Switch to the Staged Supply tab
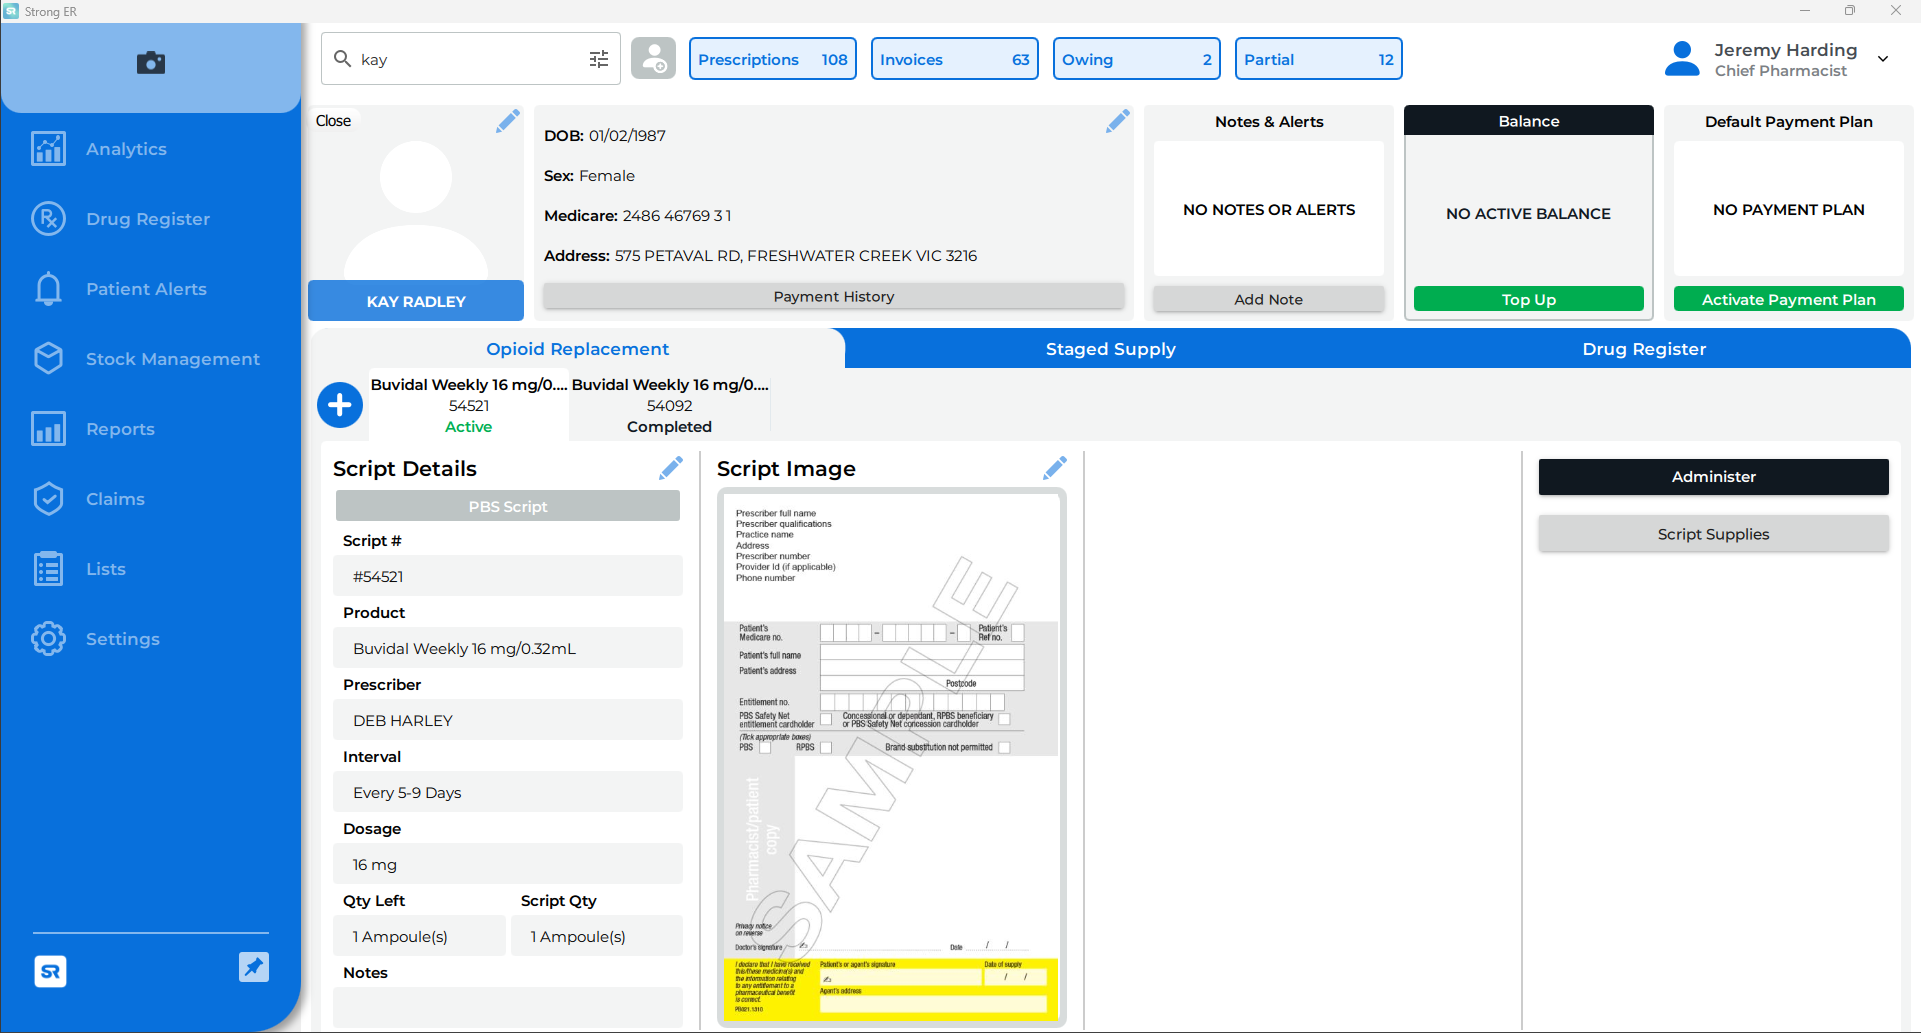The width and height of the screenshot is (1921, 1033). pos(1110,348)
